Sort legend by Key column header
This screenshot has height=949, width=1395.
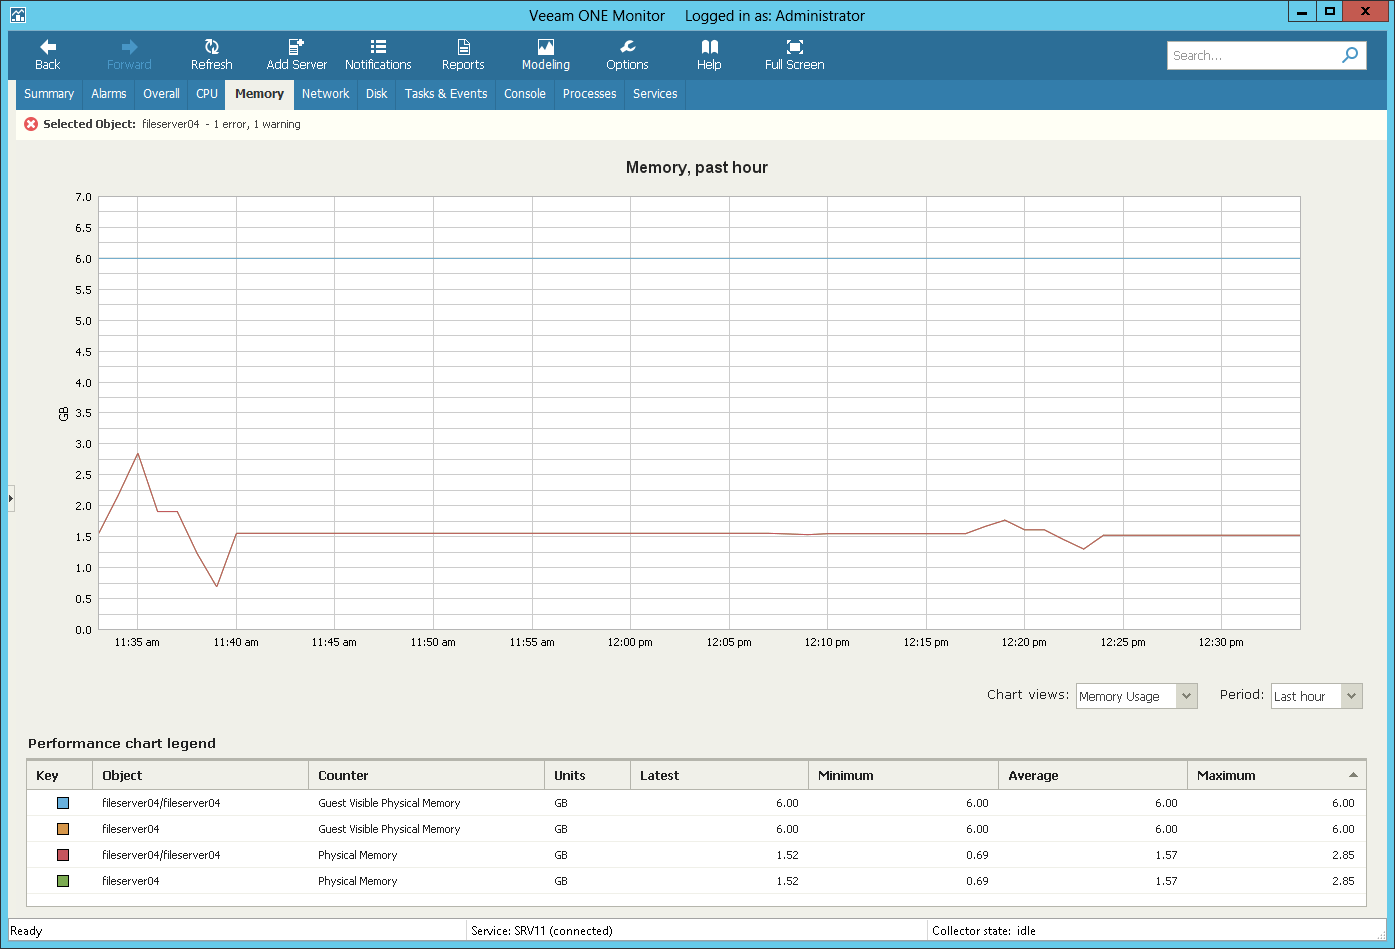(60, 775)
